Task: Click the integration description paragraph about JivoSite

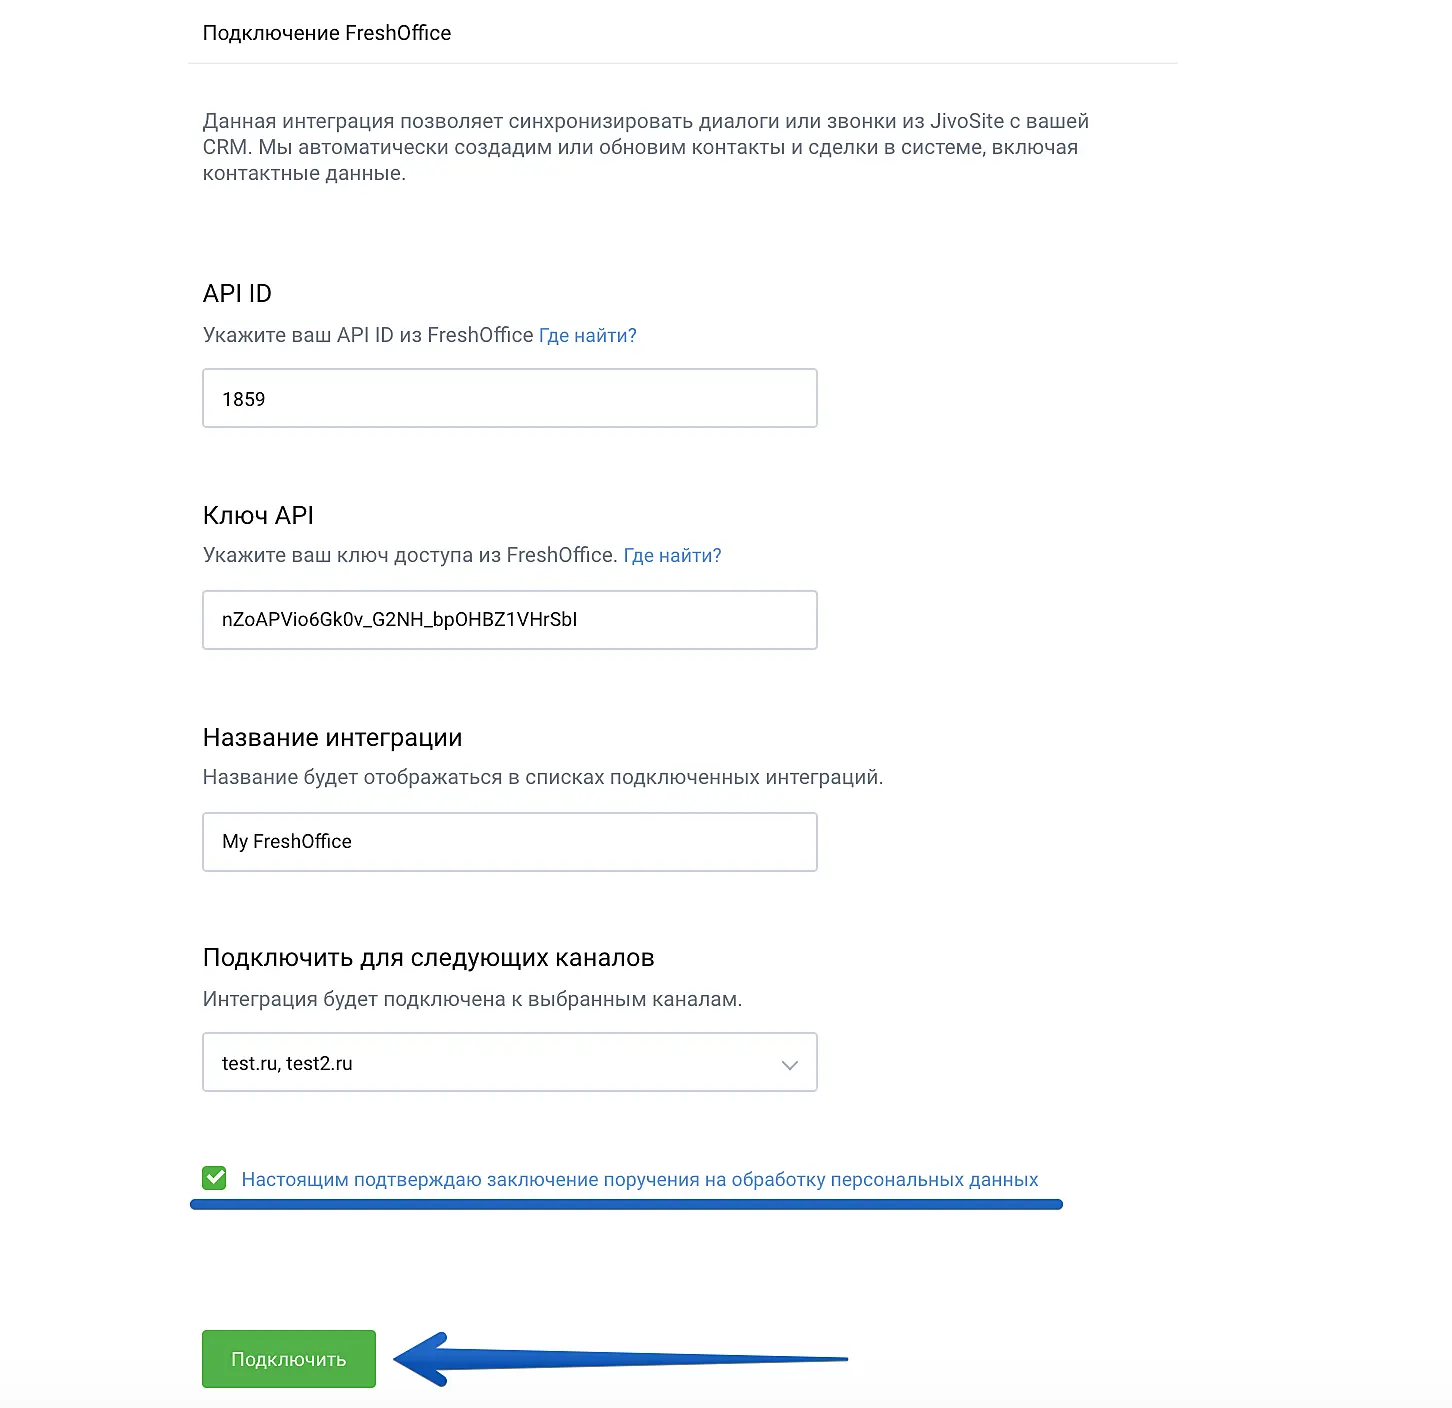Action: pyautogui.click(x=645, y=147)
